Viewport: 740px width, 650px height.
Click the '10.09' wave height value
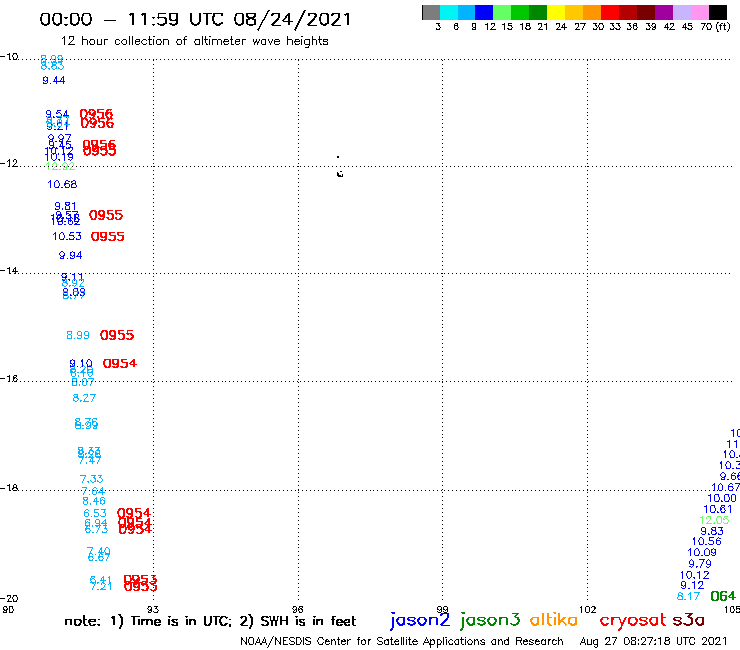point(702,552)
